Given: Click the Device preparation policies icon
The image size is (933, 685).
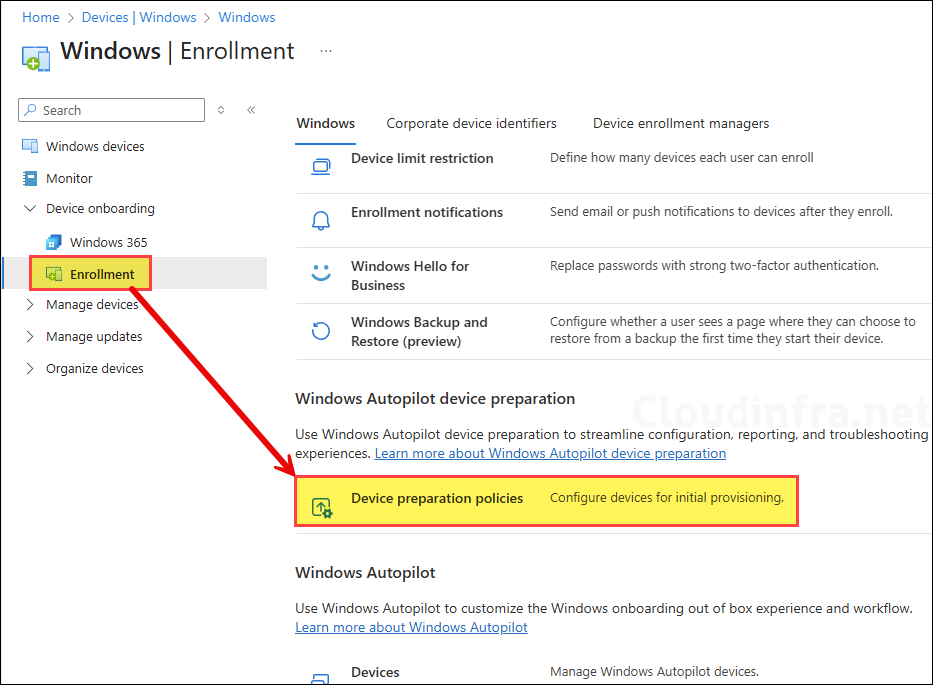Looking at the screenshot, I should [322, 507].
